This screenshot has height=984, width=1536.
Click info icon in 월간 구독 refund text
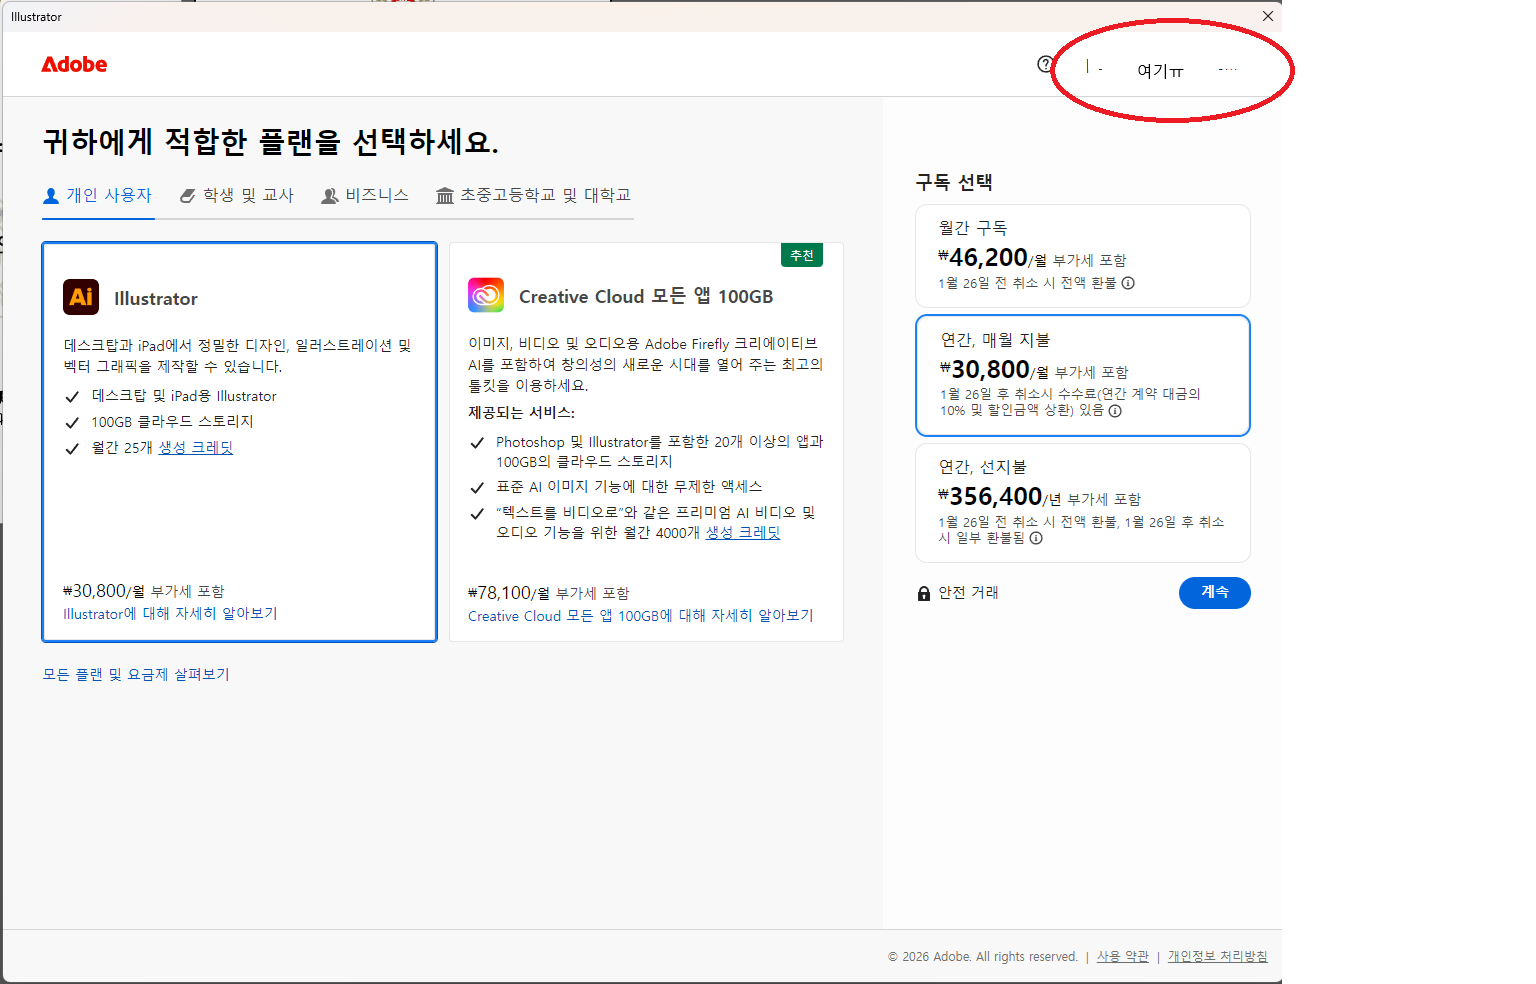1128,283
